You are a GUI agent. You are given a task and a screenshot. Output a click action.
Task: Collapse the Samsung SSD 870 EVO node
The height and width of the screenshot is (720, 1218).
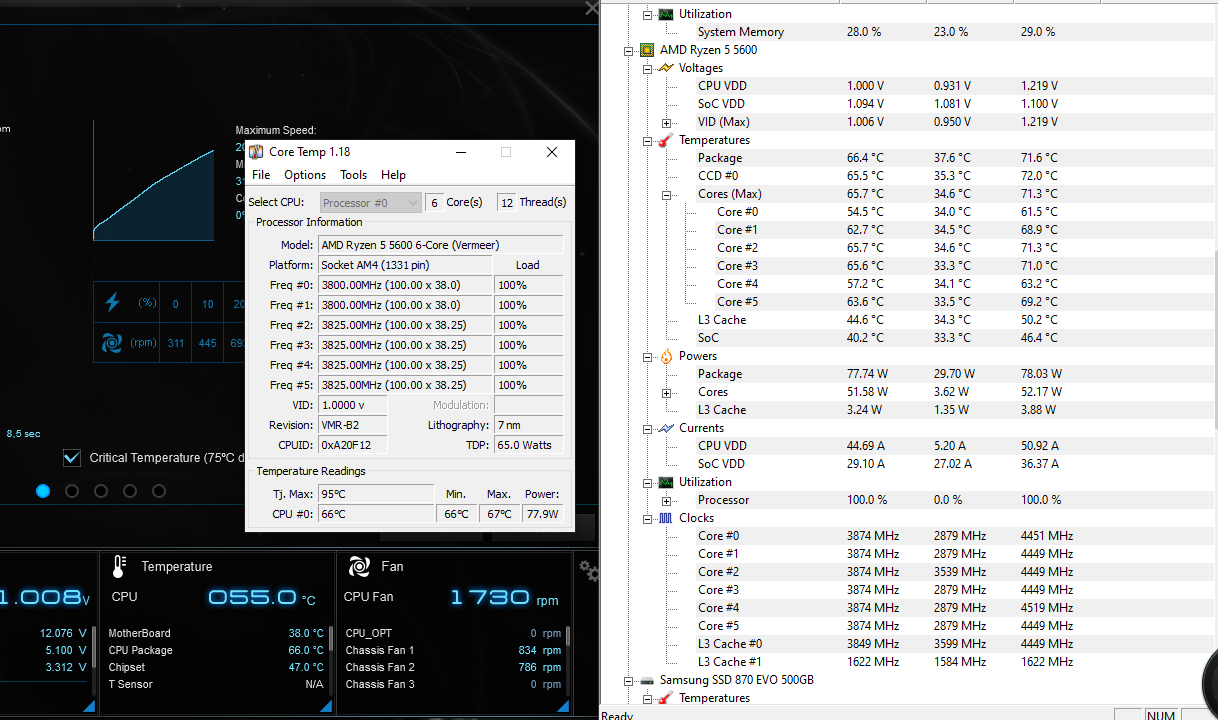pos(629,680)
